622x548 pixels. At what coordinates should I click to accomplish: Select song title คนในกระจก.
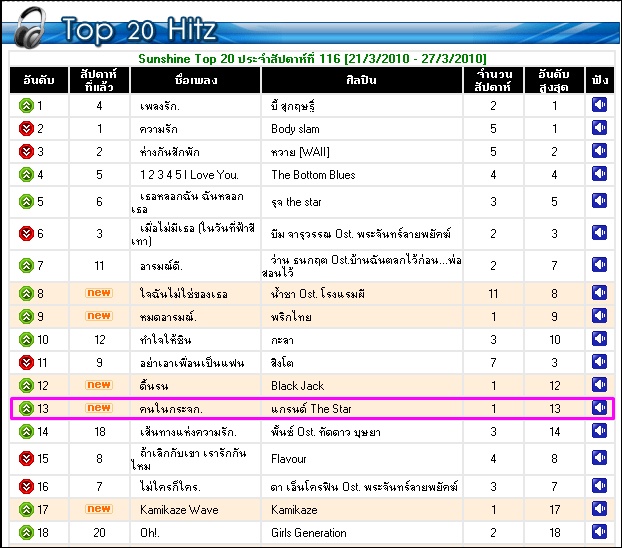pyautogui.click(x=171, y=409)
